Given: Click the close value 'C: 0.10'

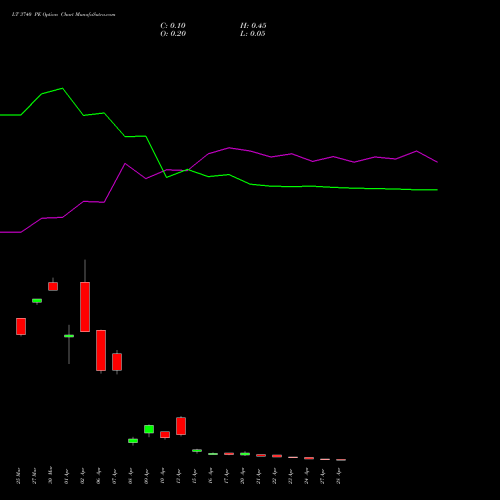Looking at the screenshot, I should point(173,26).
